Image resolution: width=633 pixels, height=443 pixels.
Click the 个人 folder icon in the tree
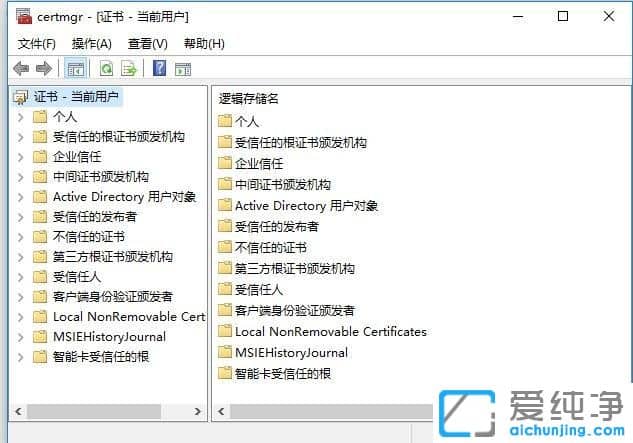coord(40,117)
